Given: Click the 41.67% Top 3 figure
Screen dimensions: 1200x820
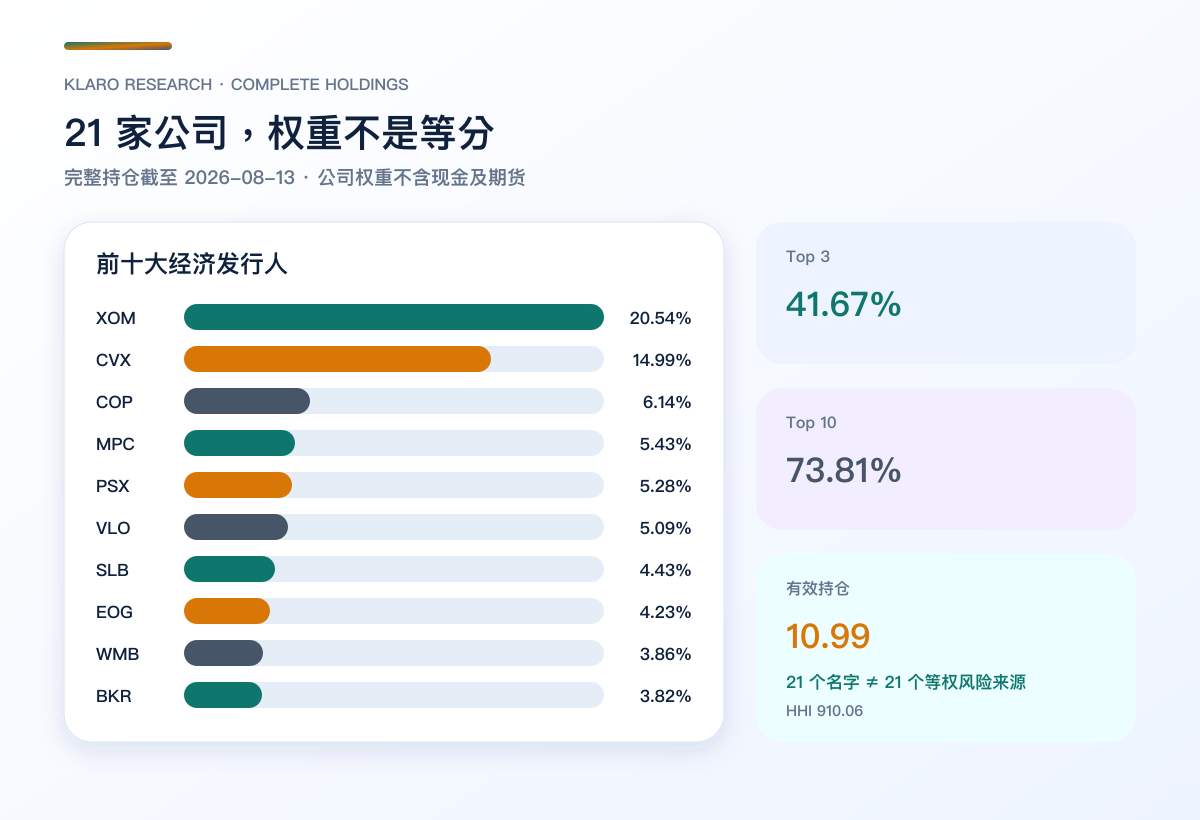Looking at the screenshot, I should click(844, 304).
